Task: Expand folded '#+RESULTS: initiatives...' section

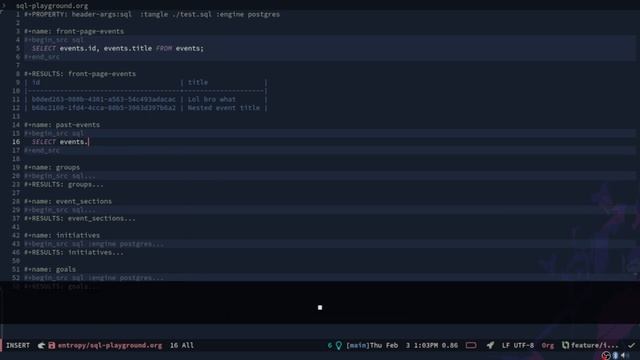Action: [73, 252]
